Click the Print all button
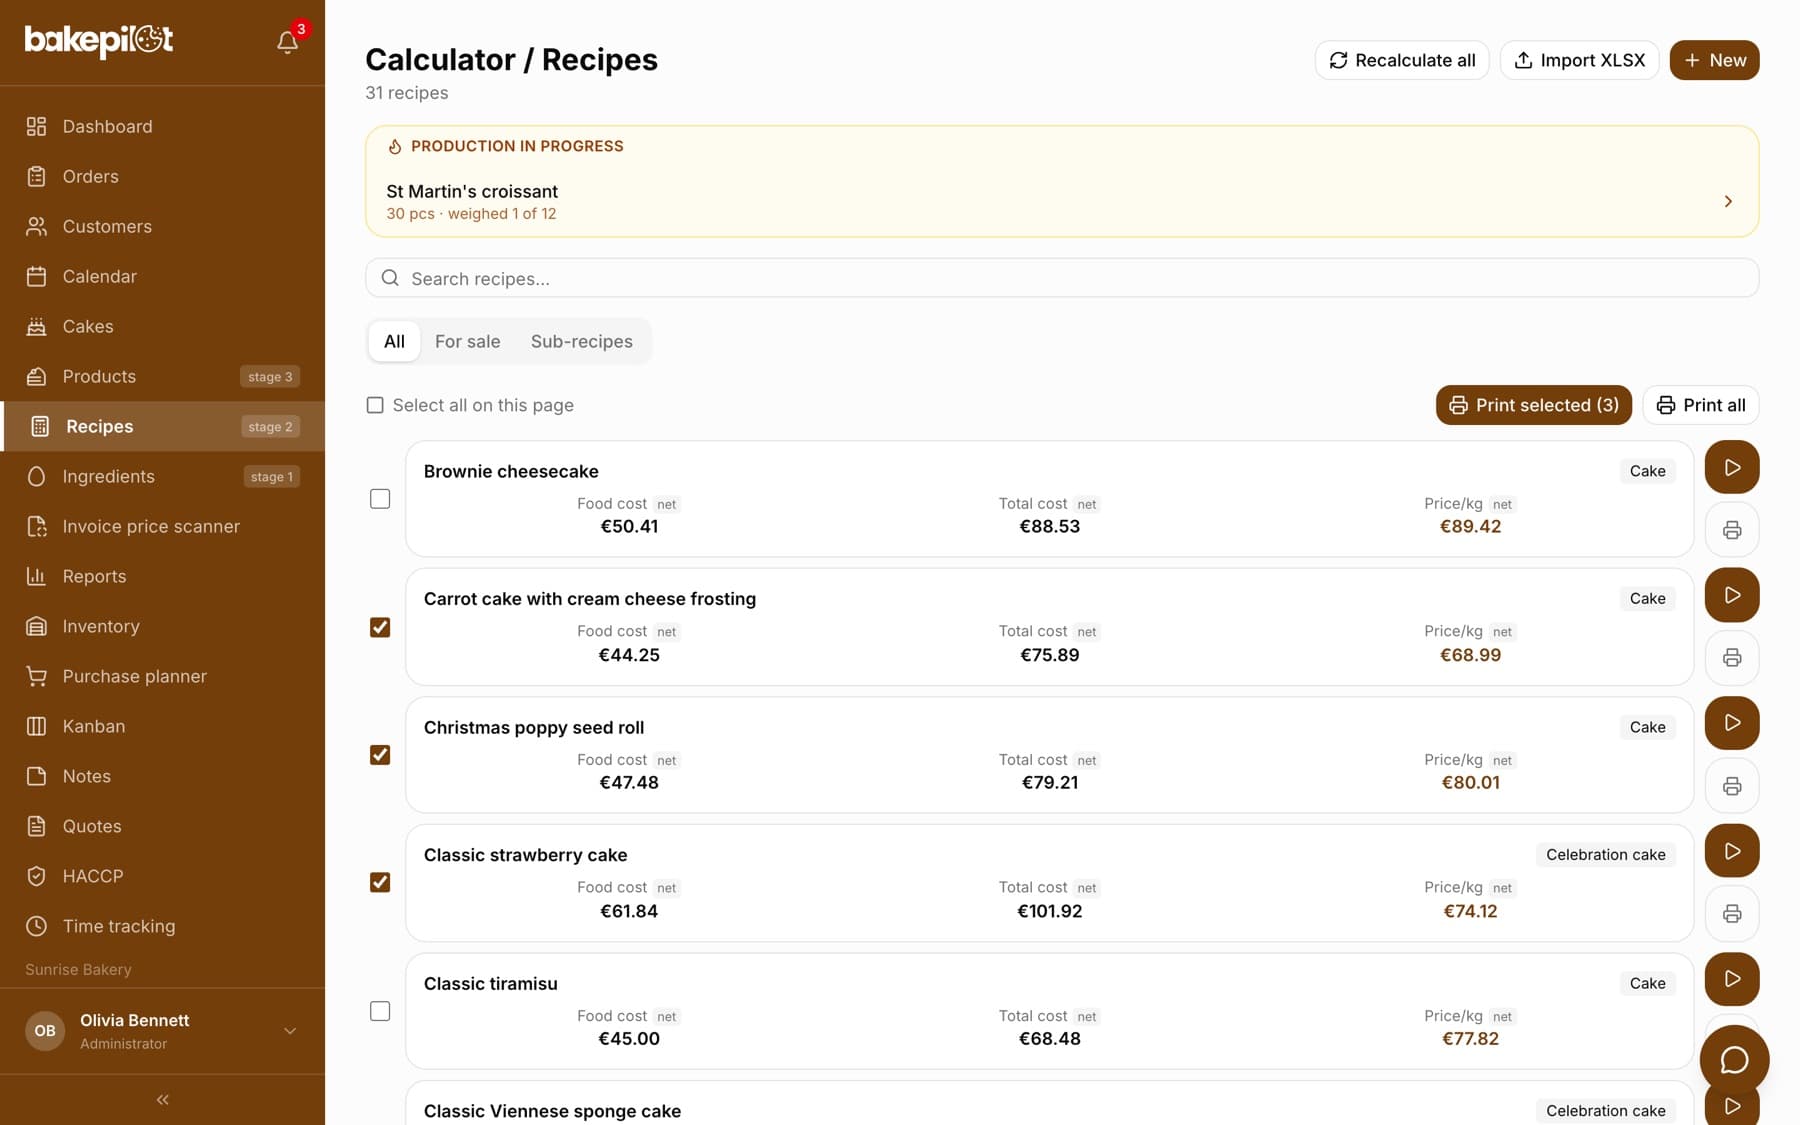Screen dimensions: 1800x1125 pos(1700,405)
